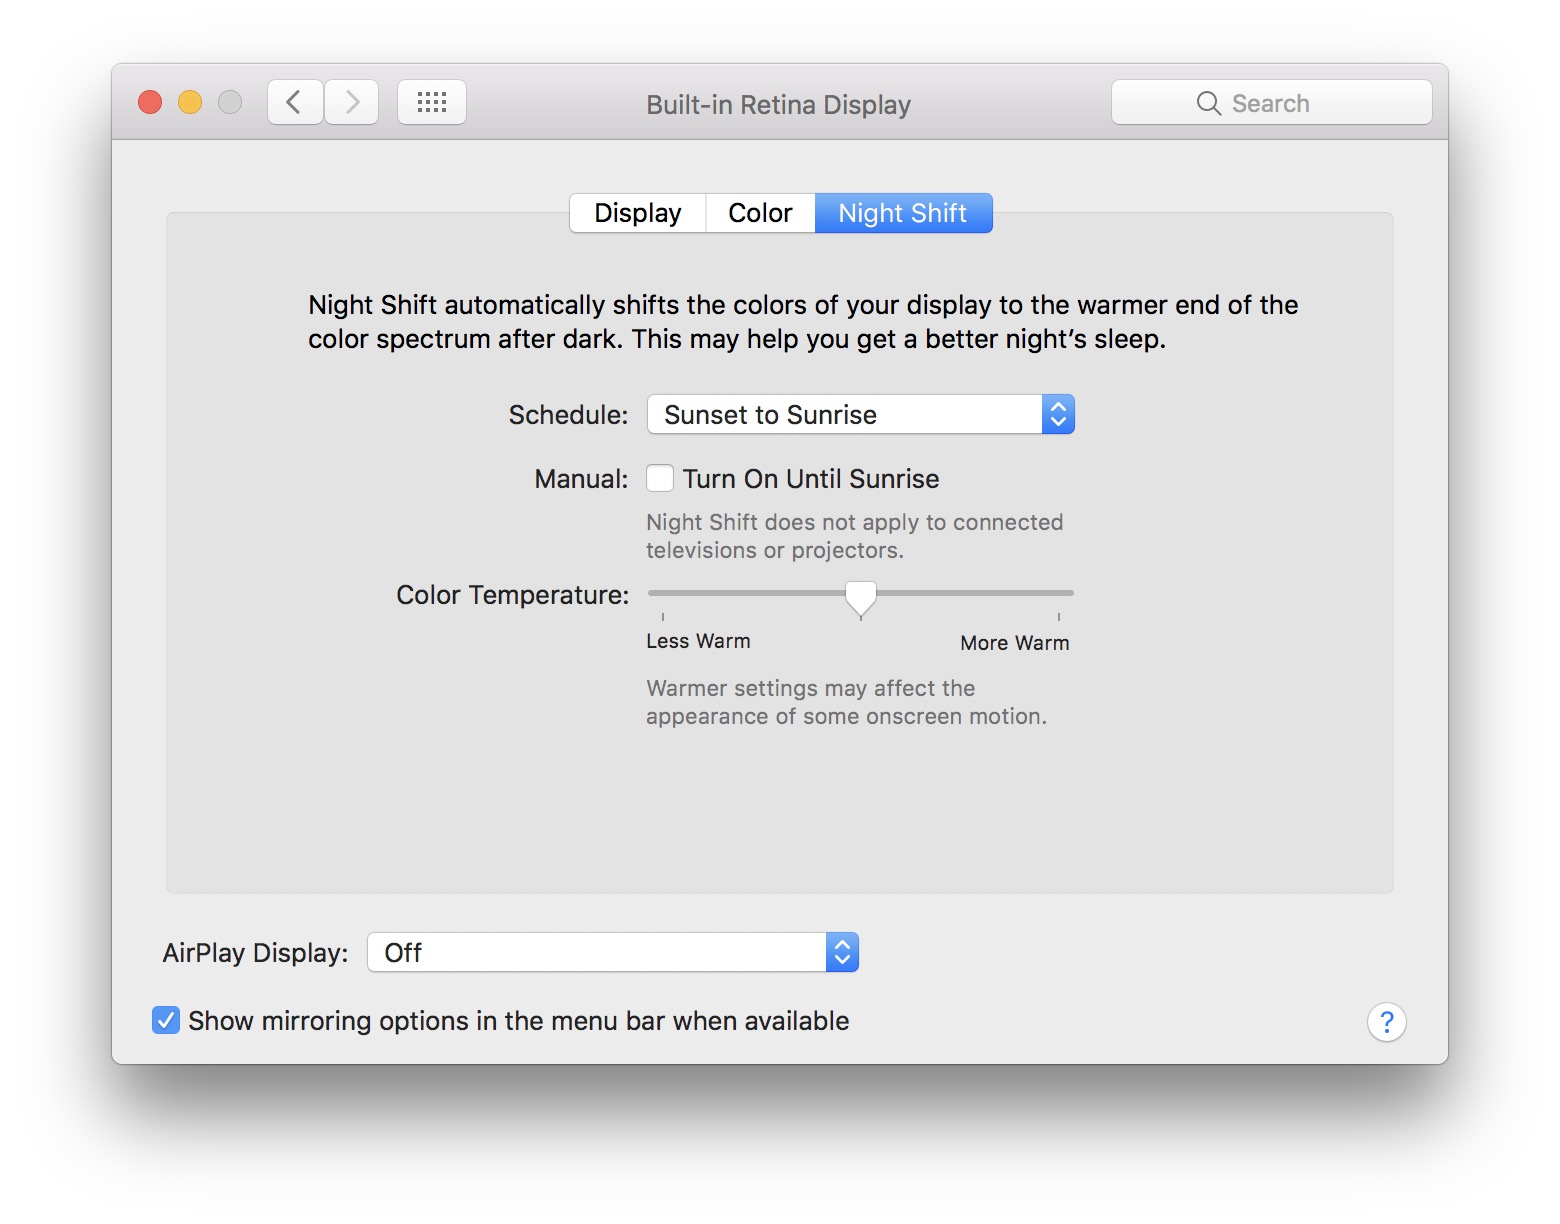Click the Schedule popup blue stepper arrows
The width and height of the screenshot is (1560, 1224).
(1058, 414)
